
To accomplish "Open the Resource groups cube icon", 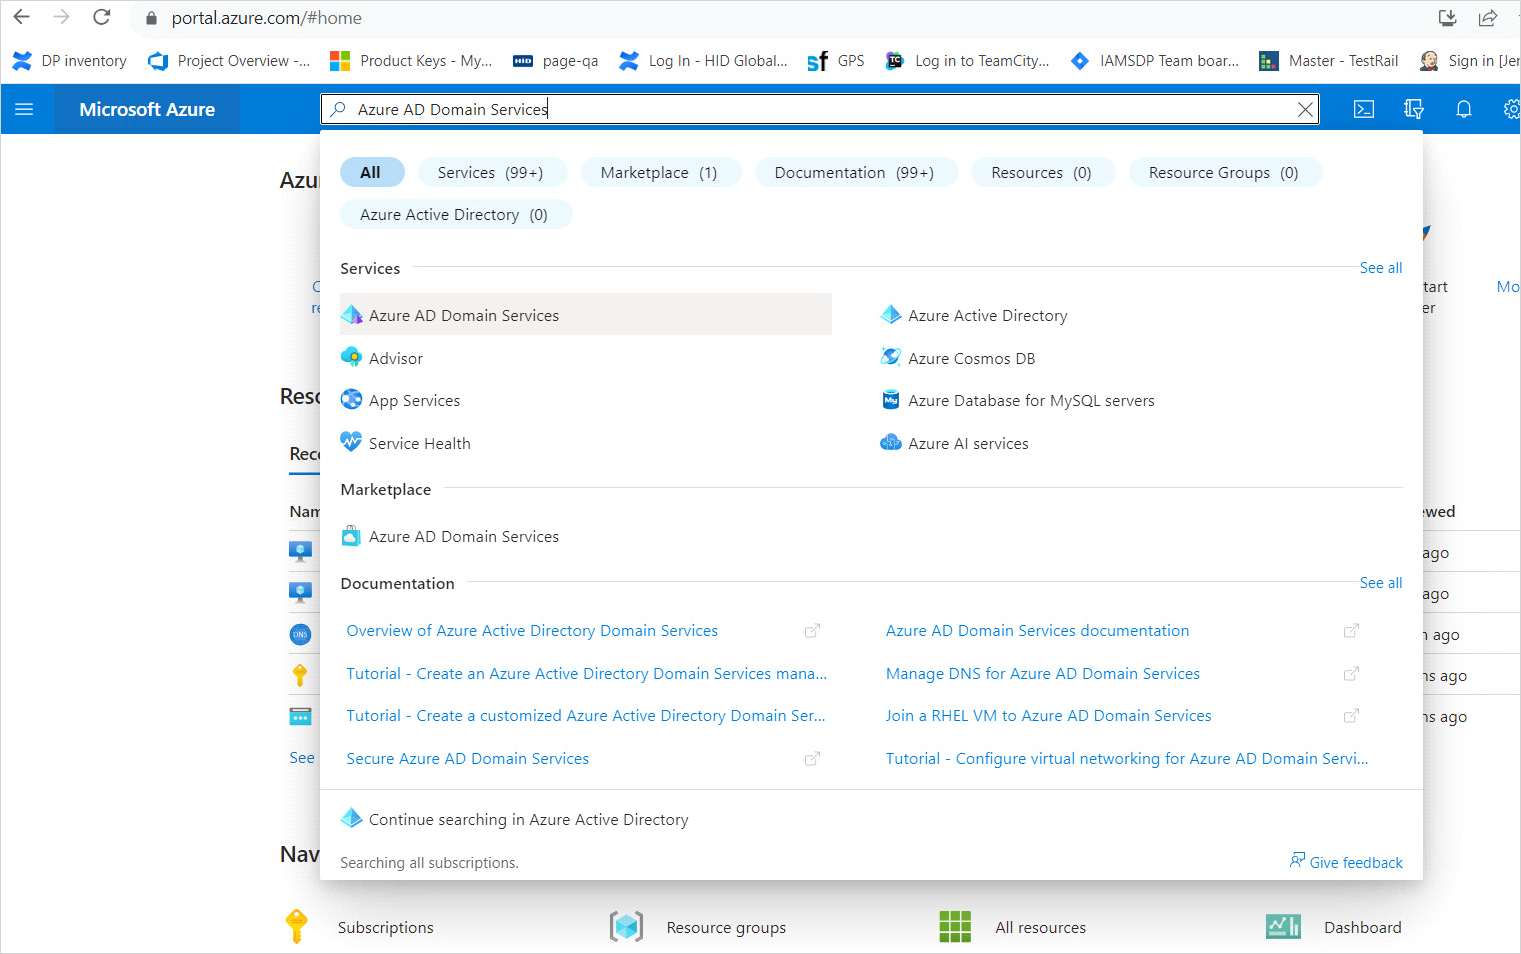I will click(x=627, y=927).
